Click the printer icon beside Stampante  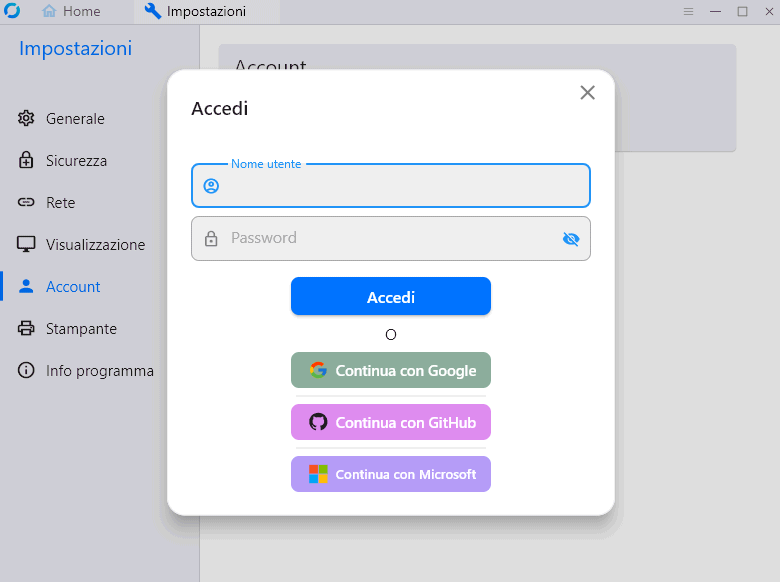point(26,328)
